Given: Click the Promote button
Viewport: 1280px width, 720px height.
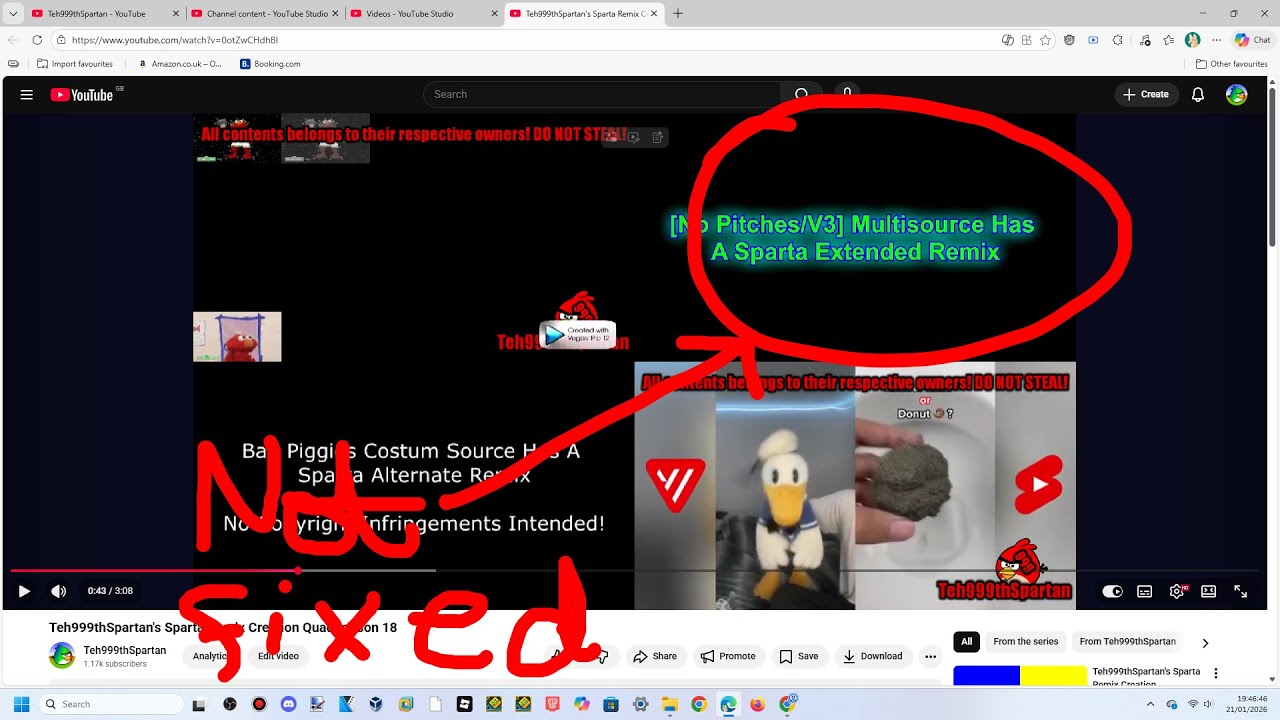Looking at the screenshot, I should (728, 656).
